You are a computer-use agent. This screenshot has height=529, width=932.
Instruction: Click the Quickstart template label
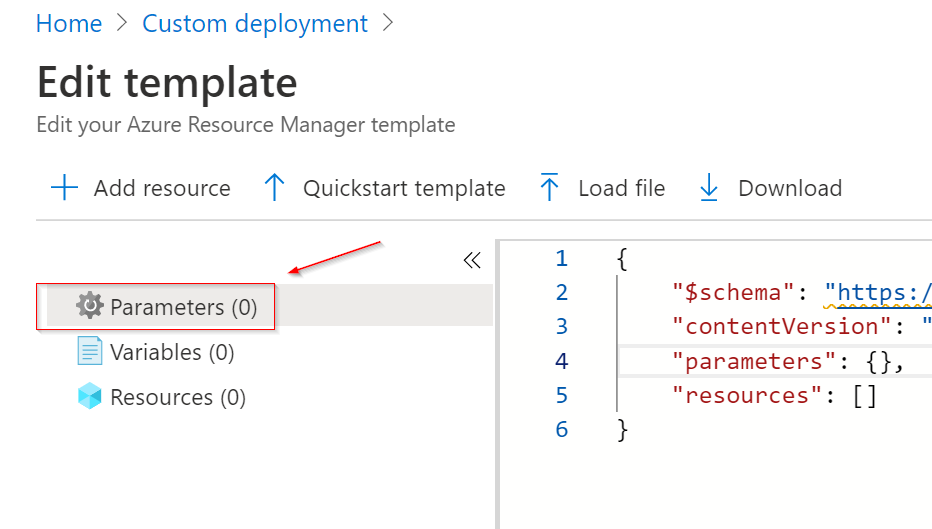pyautogui.click(x=404, y=188)
